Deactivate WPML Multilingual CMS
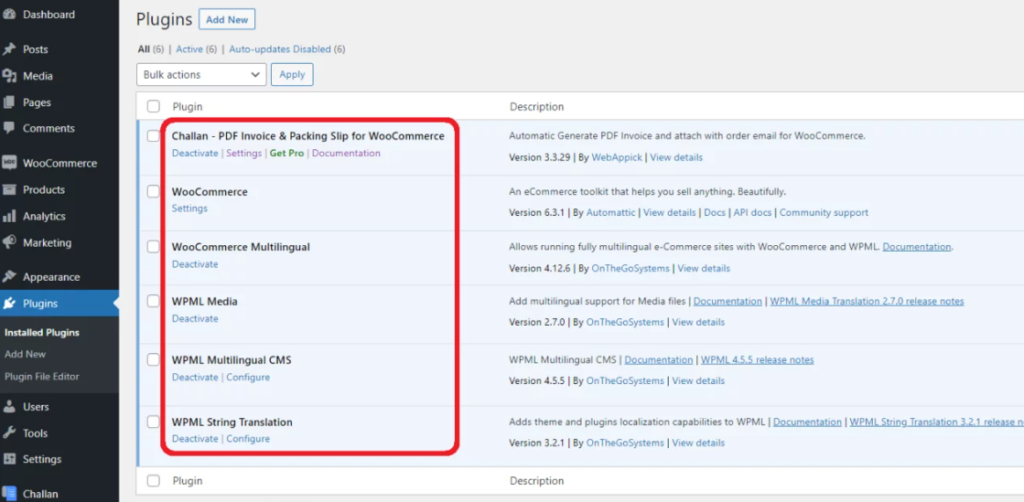 tap(195, 377)
